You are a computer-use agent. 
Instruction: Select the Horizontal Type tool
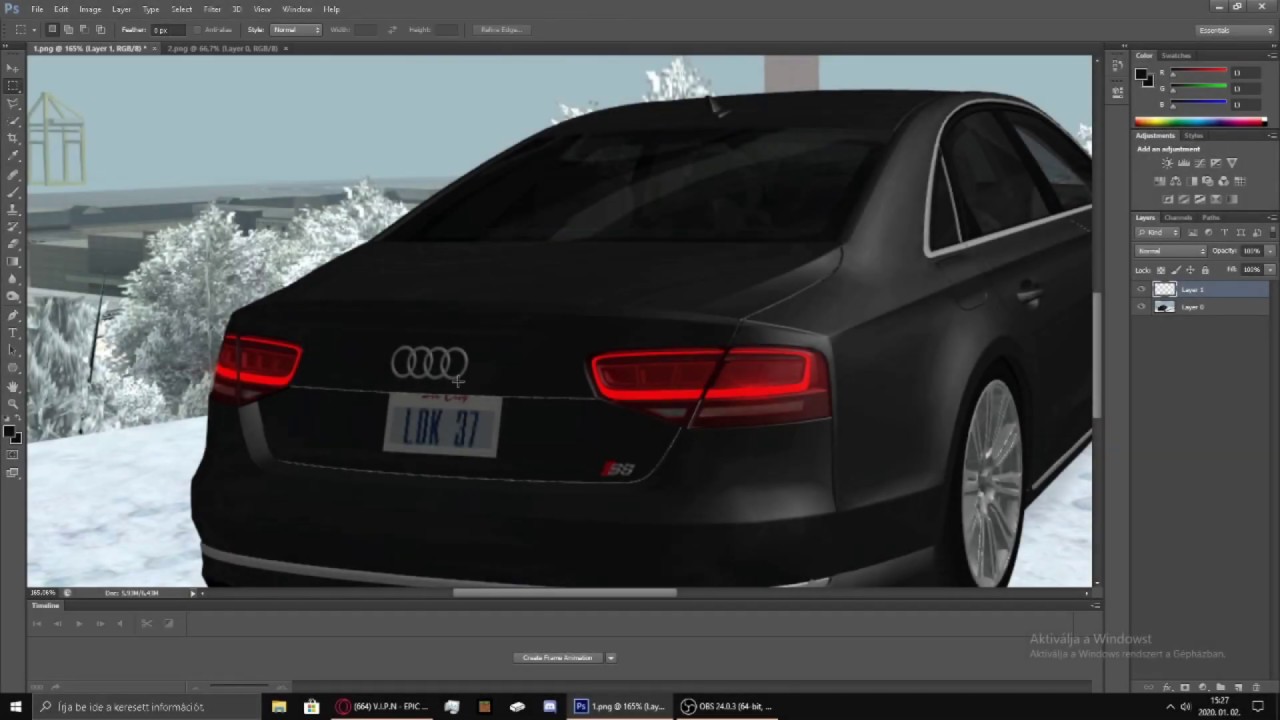(14, 333)
